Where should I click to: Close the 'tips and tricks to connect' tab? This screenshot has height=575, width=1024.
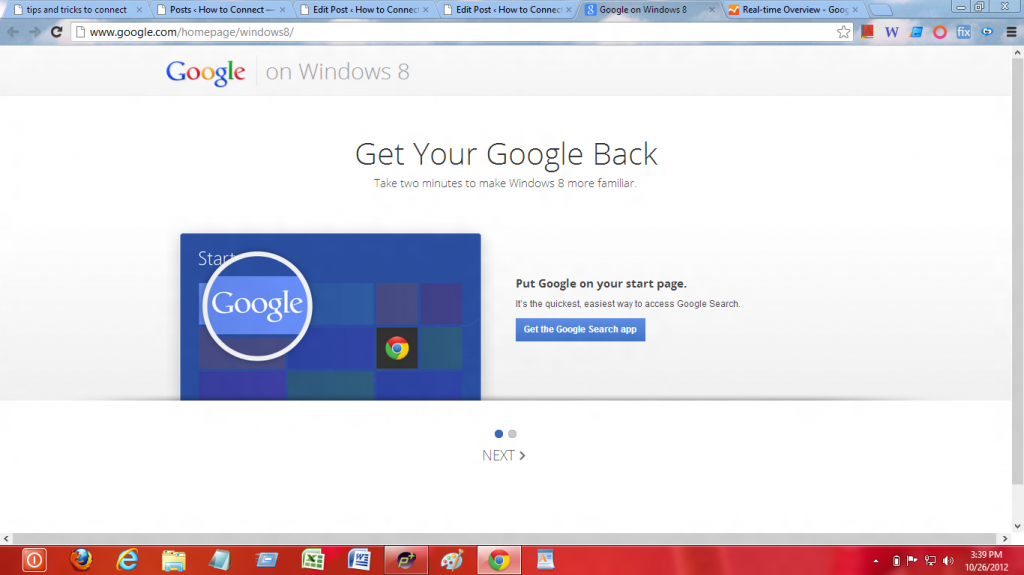click(x=139, y=10)
